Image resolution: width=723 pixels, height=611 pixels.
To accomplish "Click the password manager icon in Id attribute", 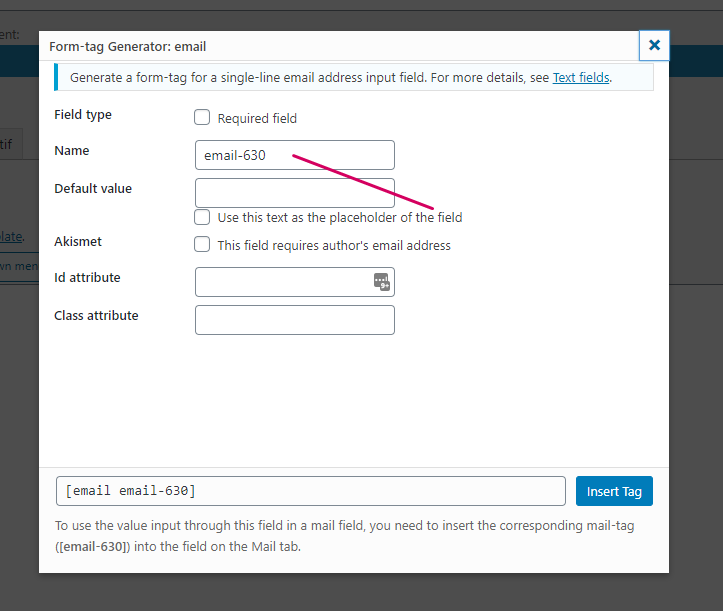I will (x=381, y=282).
